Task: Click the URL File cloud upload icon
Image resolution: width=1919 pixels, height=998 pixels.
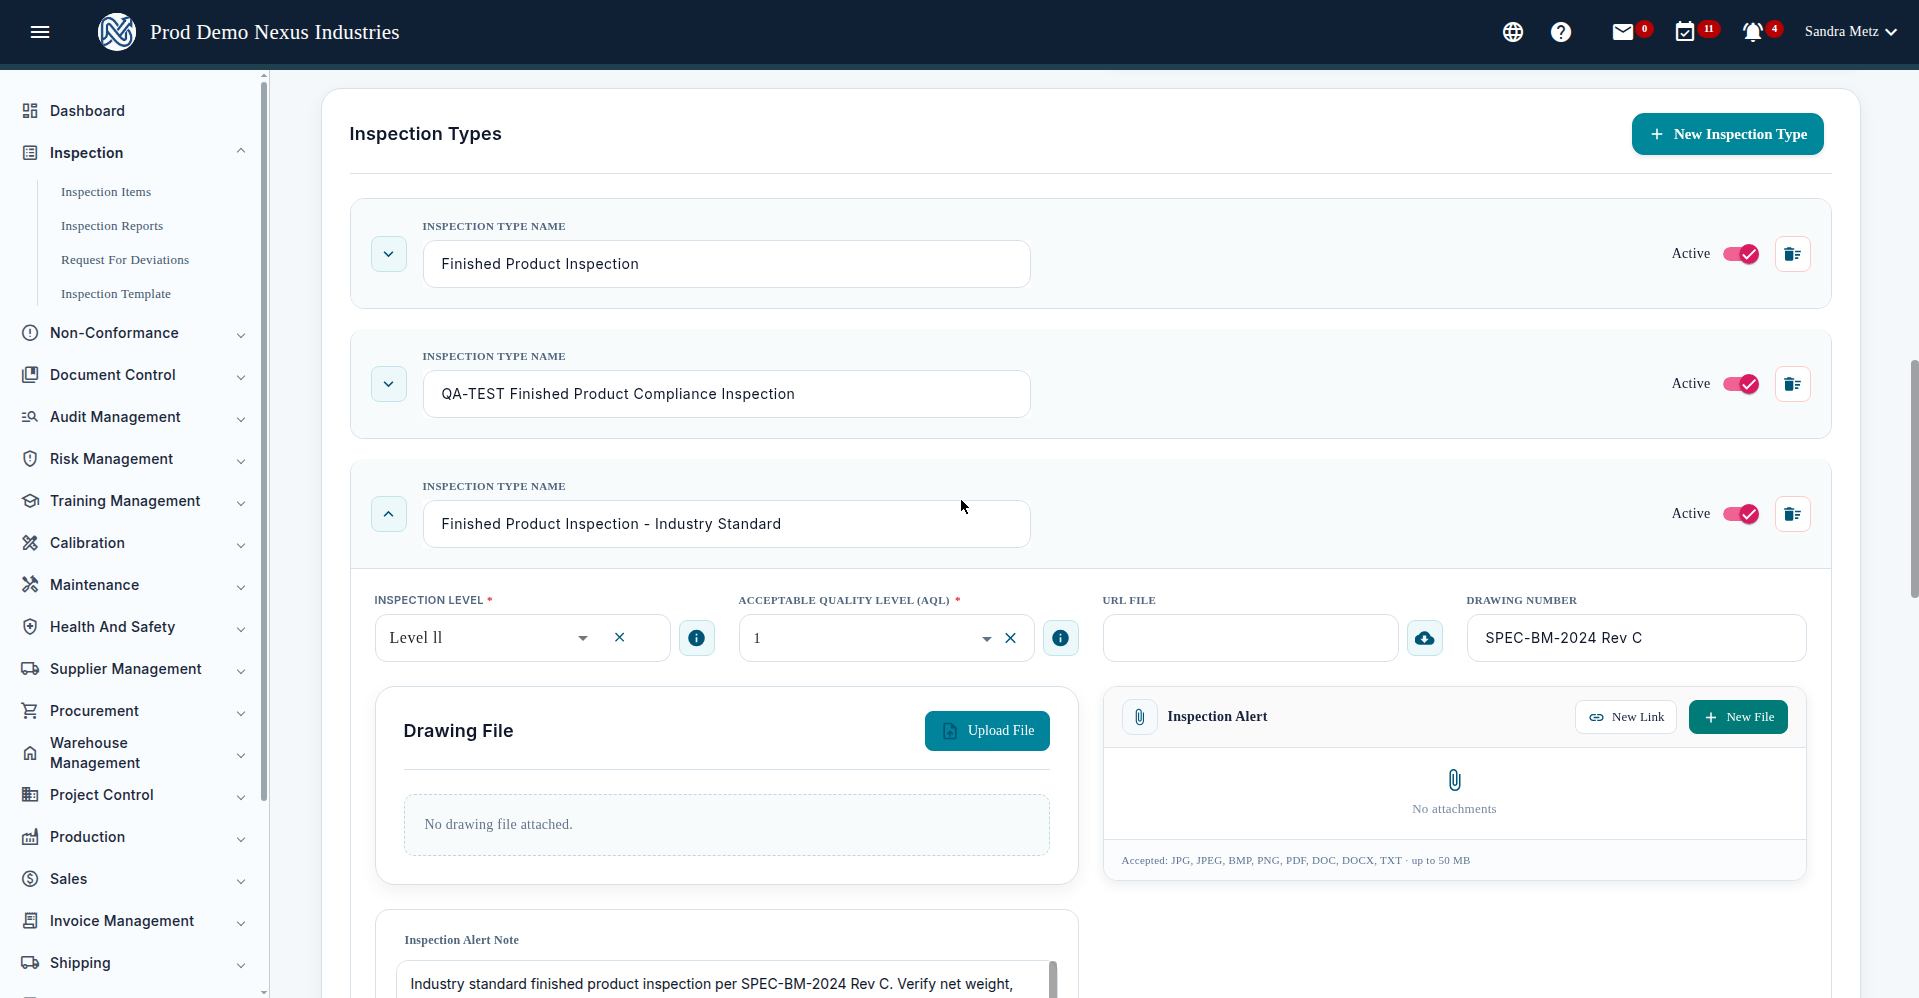Action: [1425, 638]
